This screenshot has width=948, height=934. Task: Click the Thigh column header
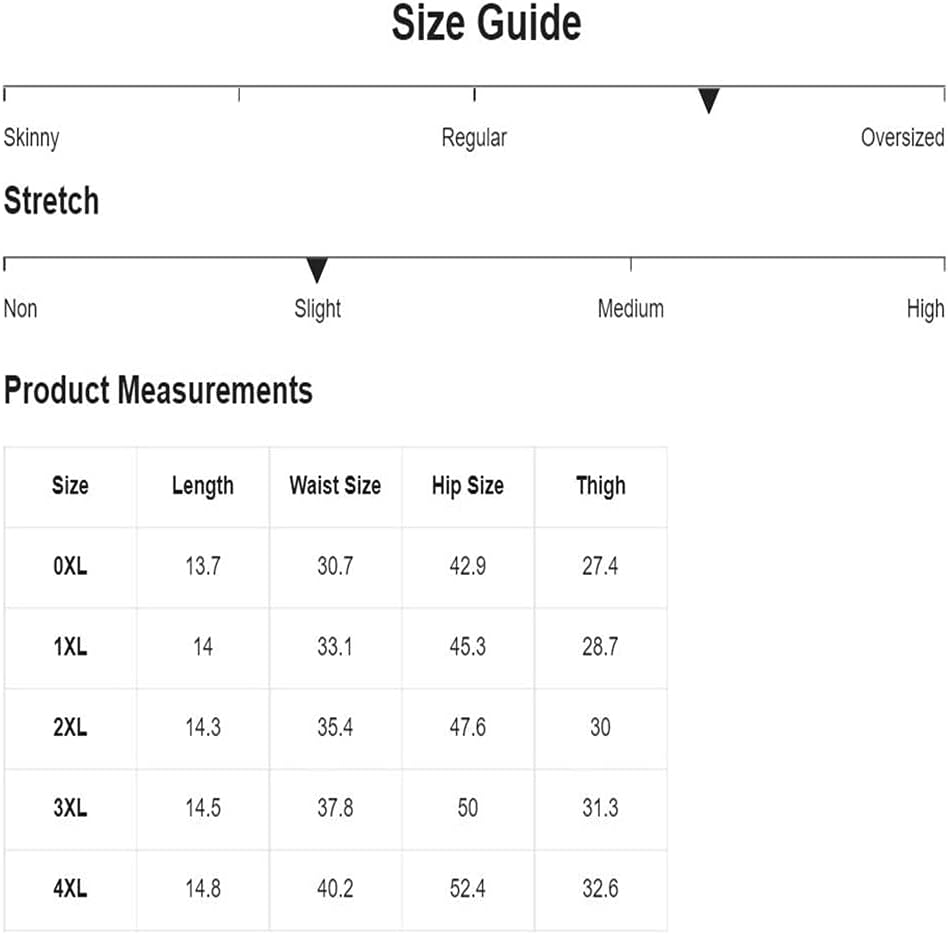pyautogui.click(x=600, y=487)
